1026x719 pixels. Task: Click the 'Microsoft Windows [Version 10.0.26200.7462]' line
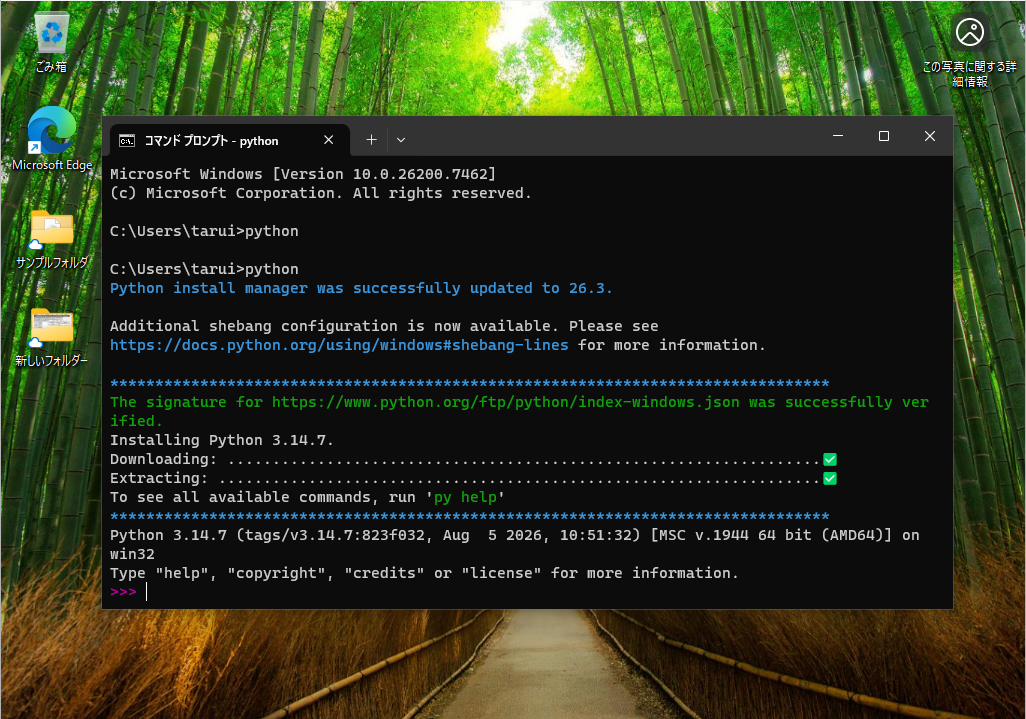[x=303, y=174]
